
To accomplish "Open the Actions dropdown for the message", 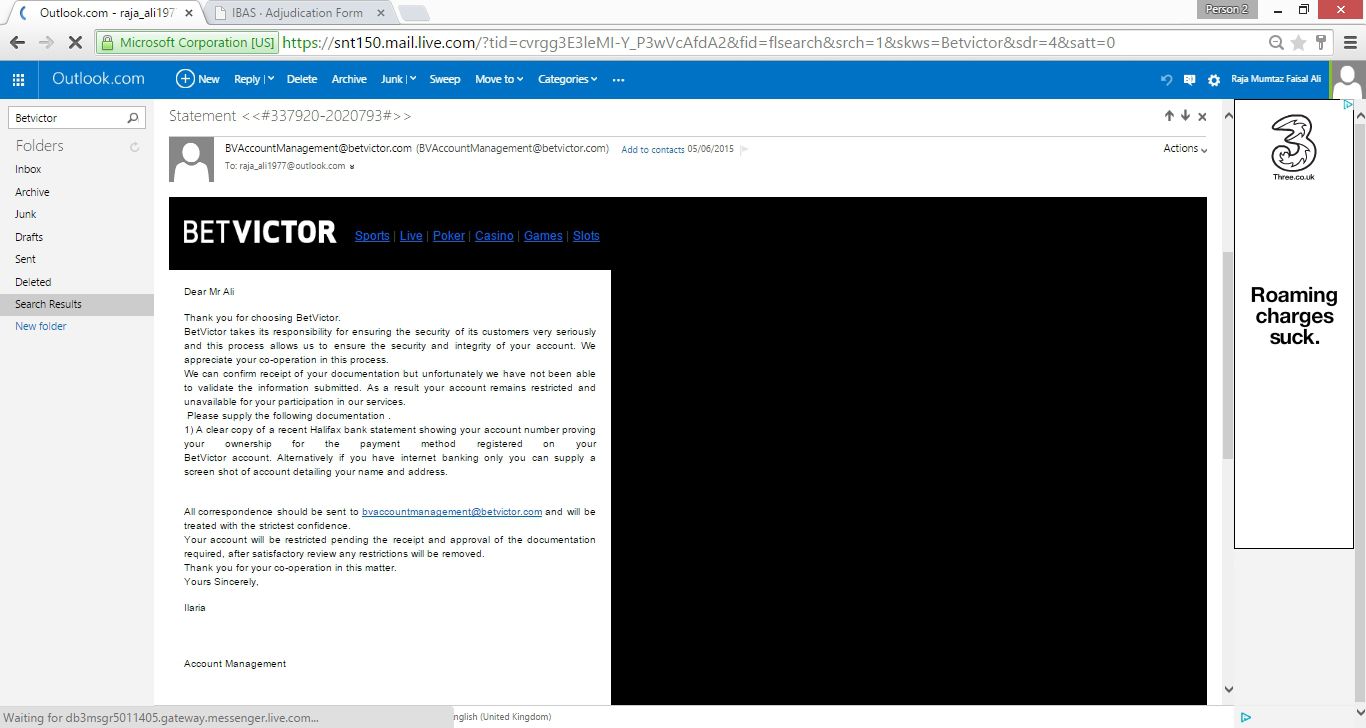I will (1185, 148).
